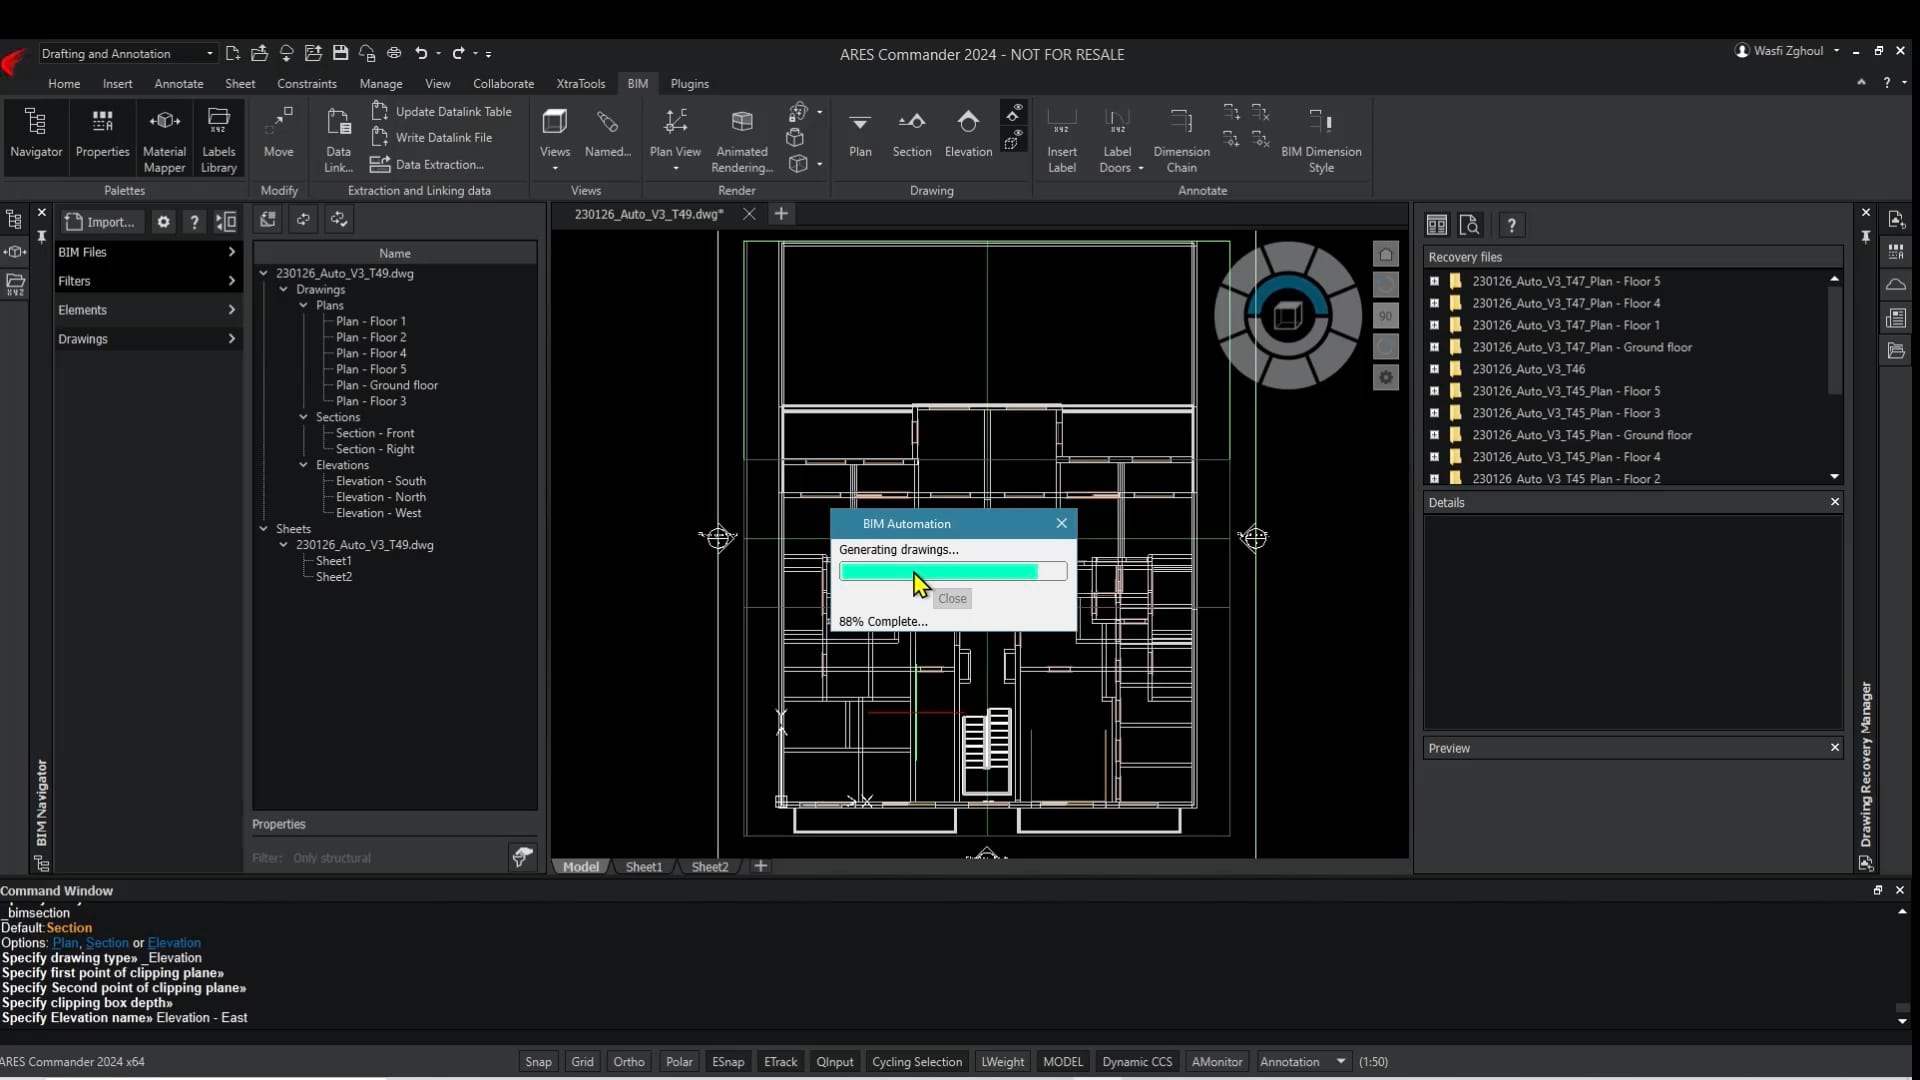The width and height of the screenshot is (1920, 1080).
Task: Switch to the Home ribbon tab
Action: (x=64, y=84)
